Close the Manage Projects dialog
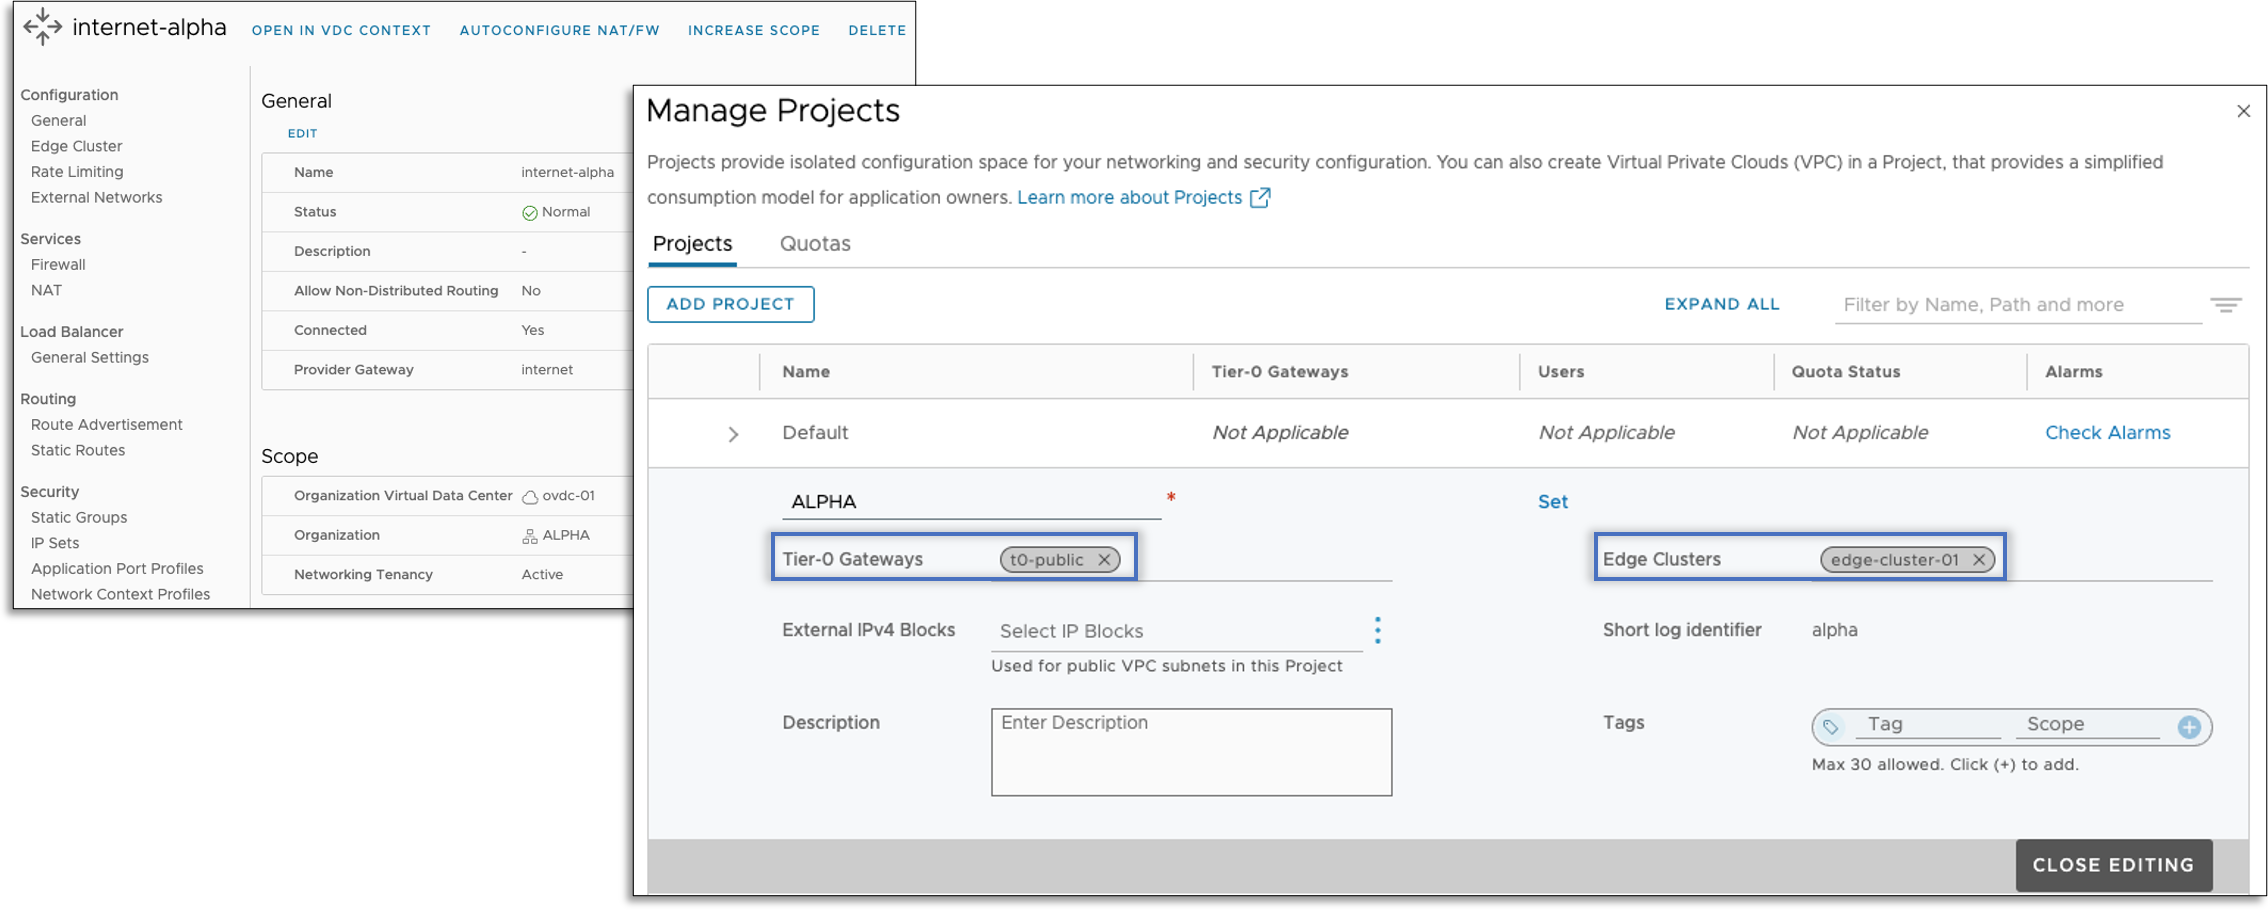Screen dimensions: 2268x910 (x=2243, y=111)
